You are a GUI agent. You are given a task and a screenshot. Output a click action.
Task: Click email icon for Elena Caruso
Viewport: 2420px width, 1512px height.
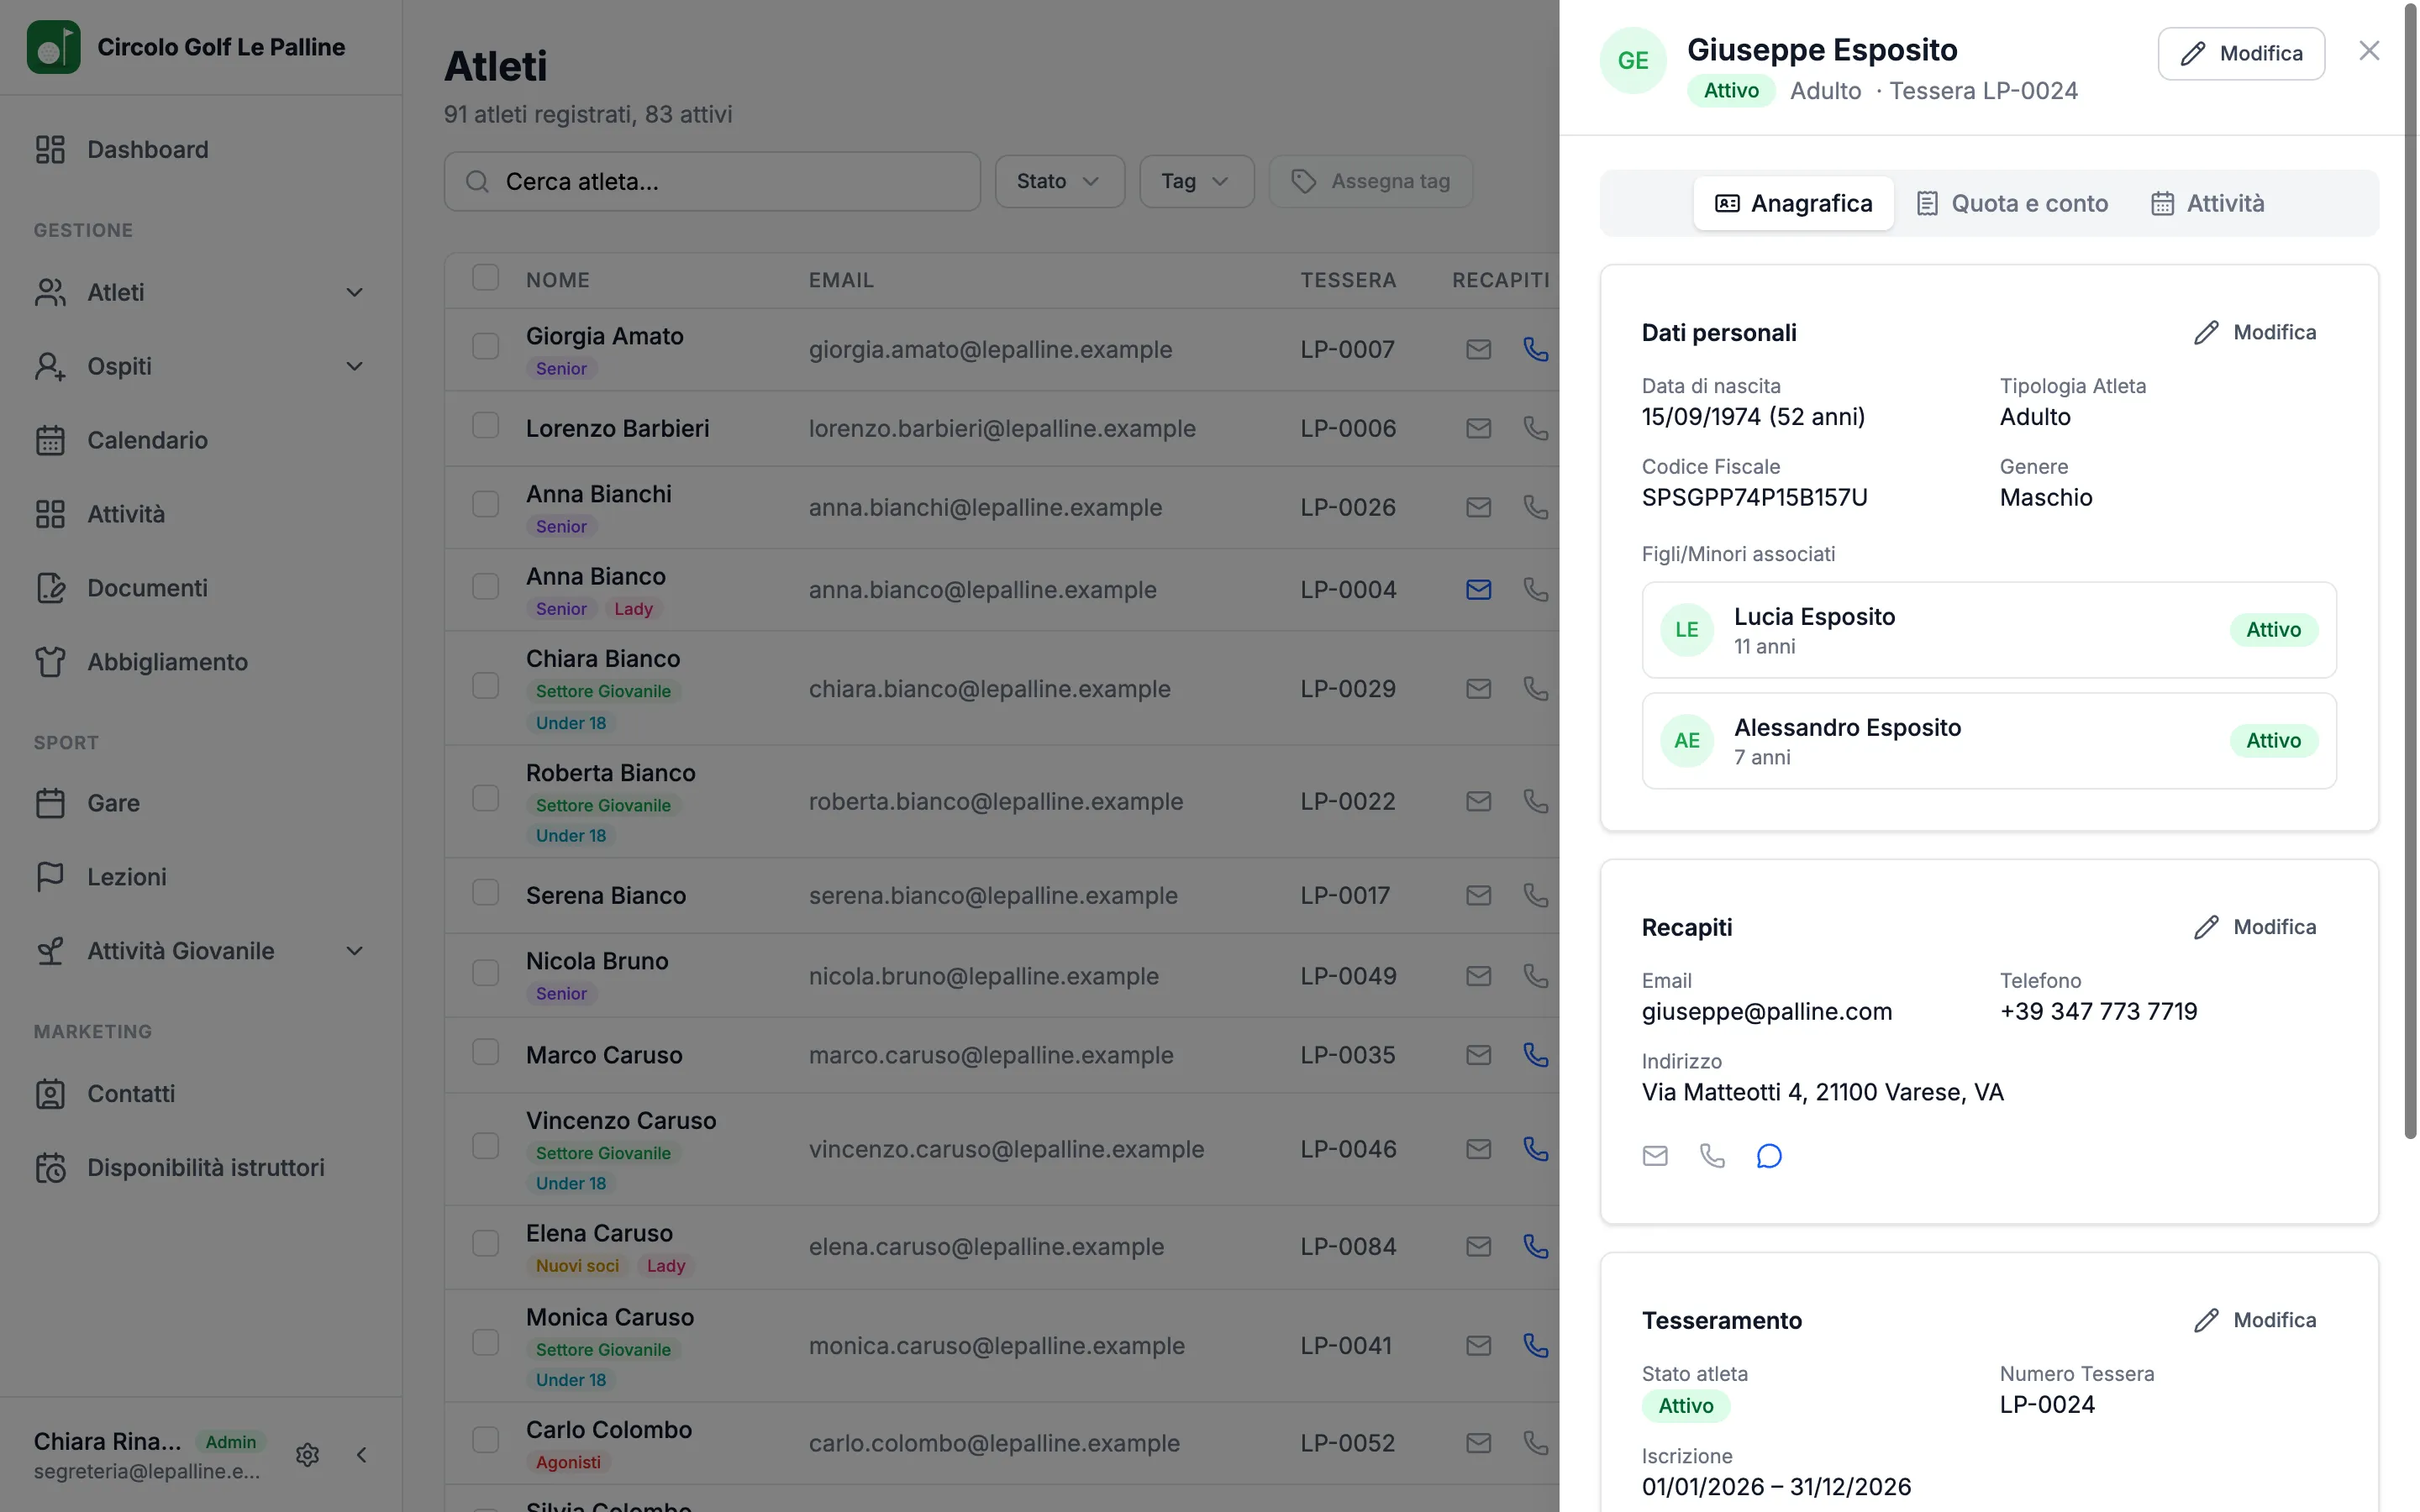(1478, 1247)
